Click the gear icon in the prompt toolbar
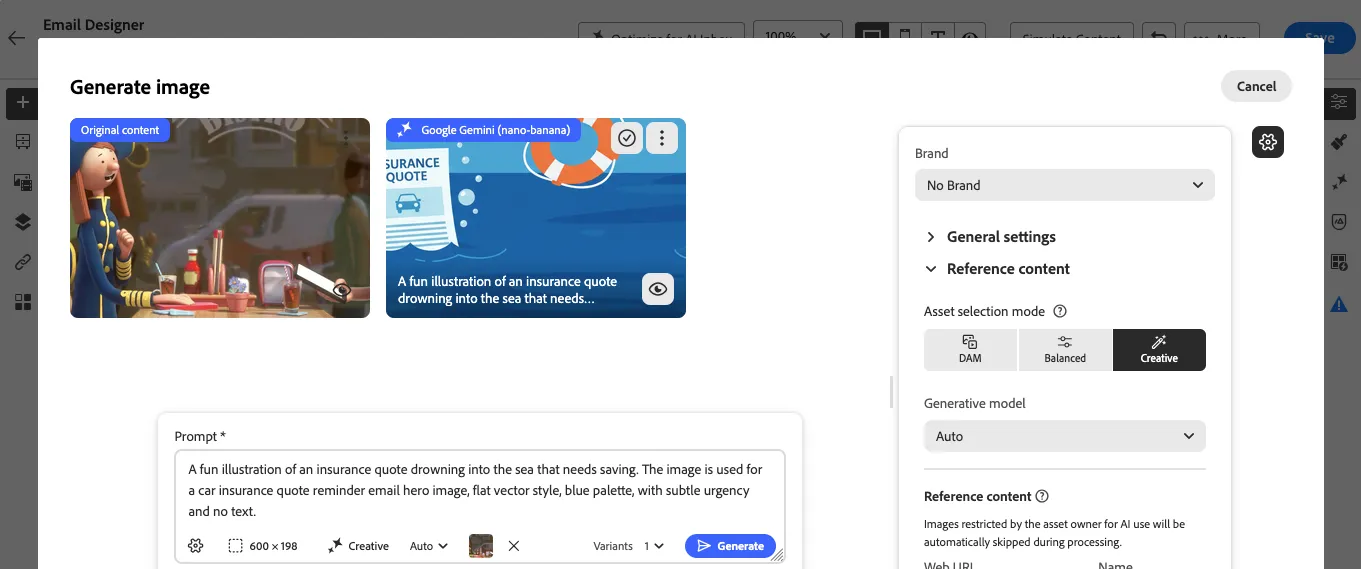 tap(196, 546)
